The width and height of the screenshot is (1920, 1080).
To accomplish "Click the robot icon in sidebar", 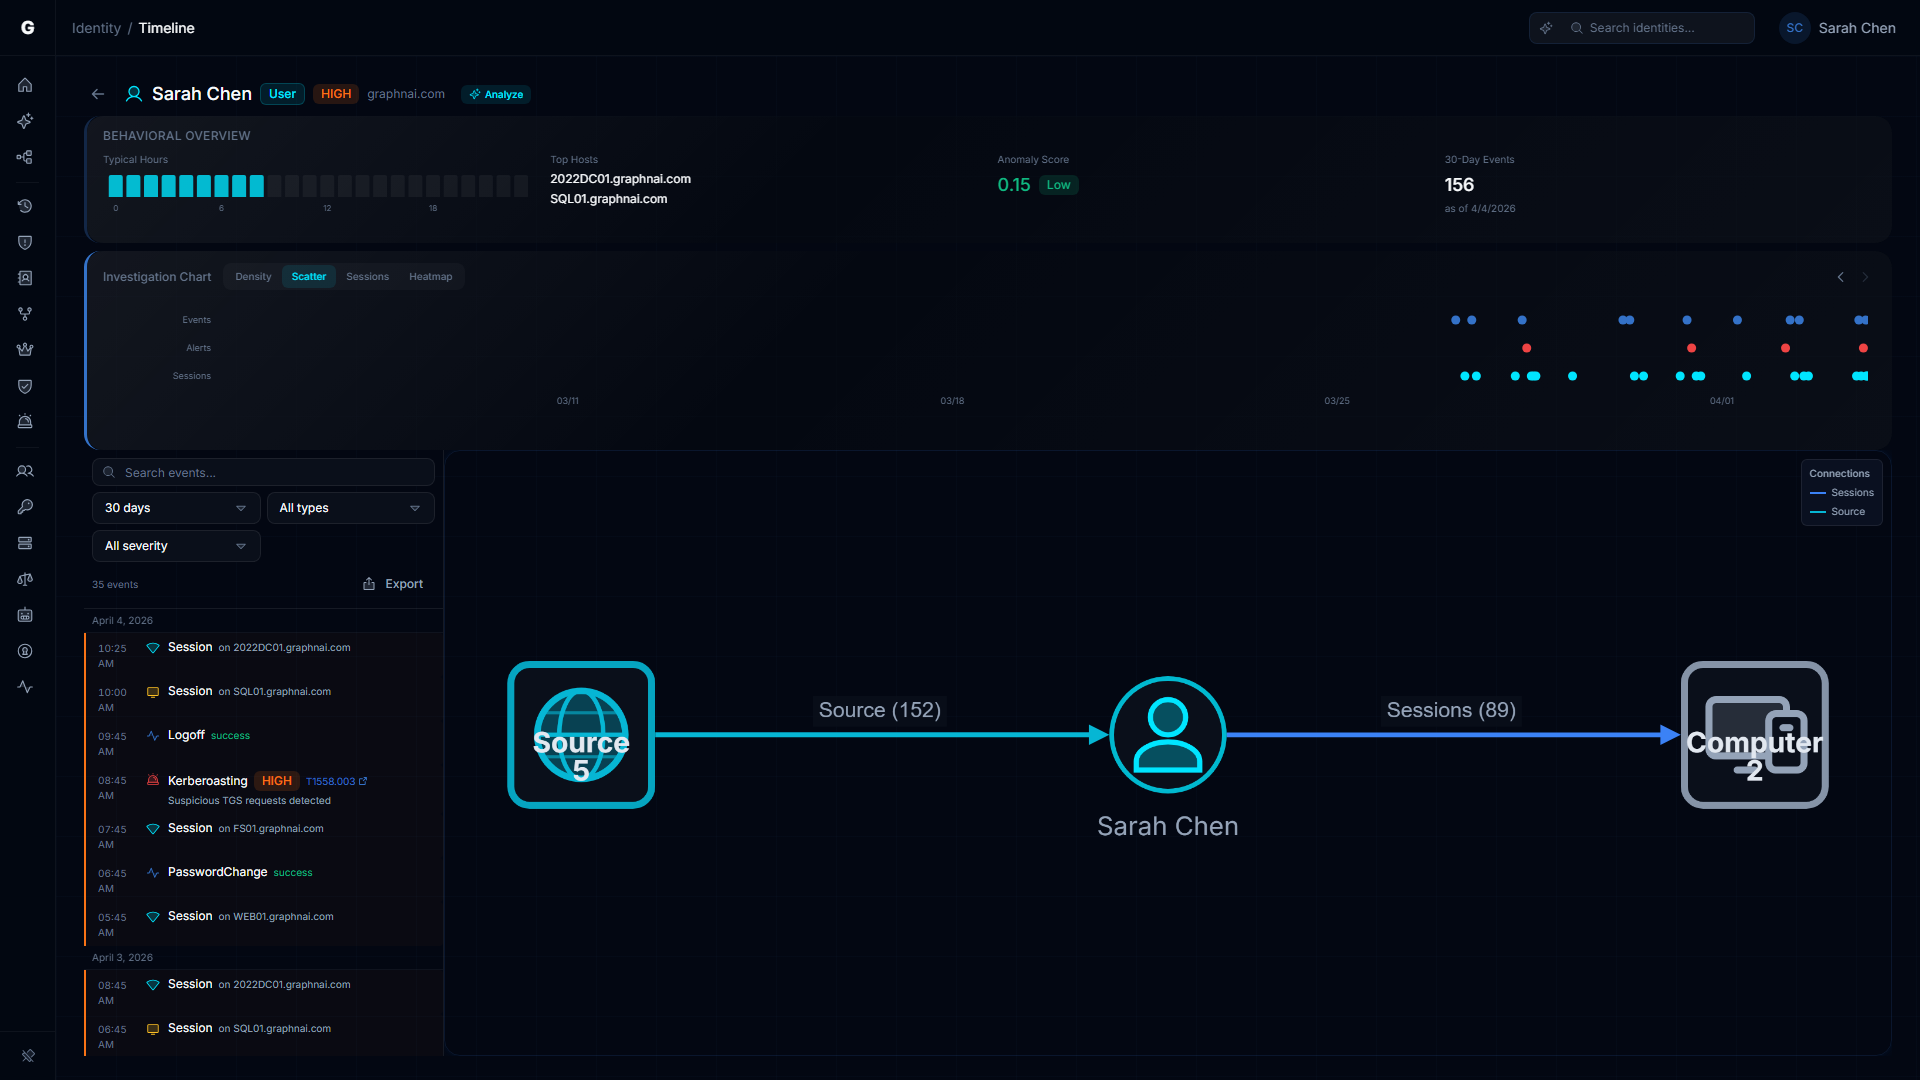I will tap(25, 615).
